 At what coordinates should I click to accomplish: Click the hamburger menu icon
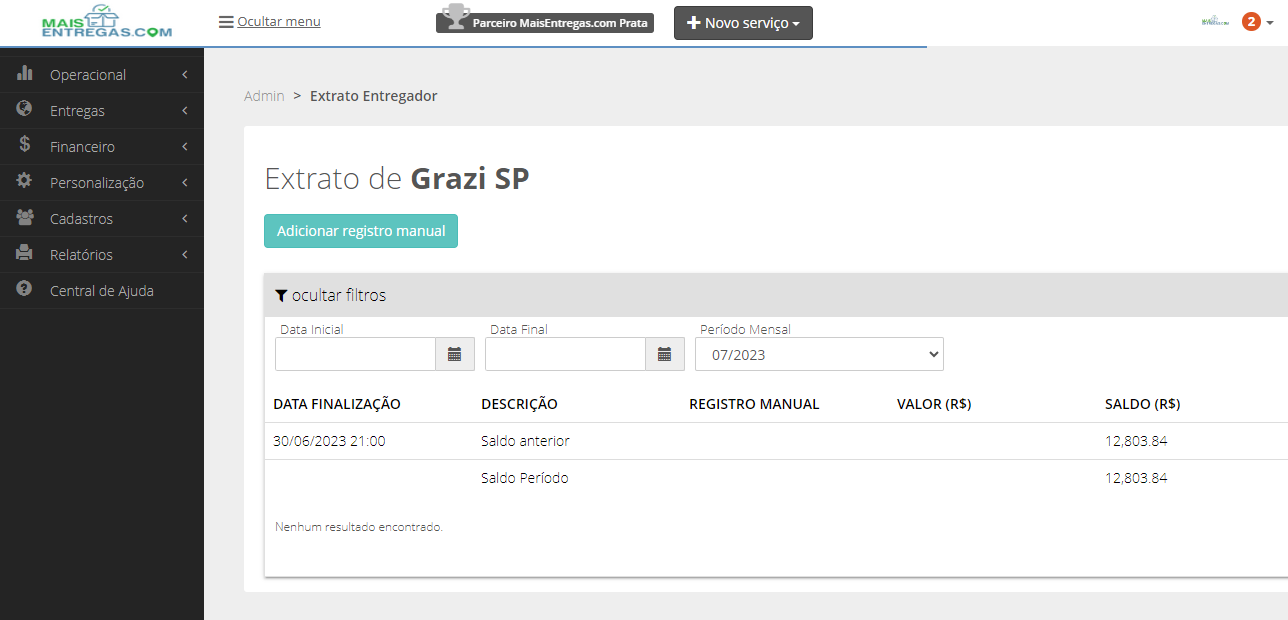pyautogui.click(x=226, y=21)
